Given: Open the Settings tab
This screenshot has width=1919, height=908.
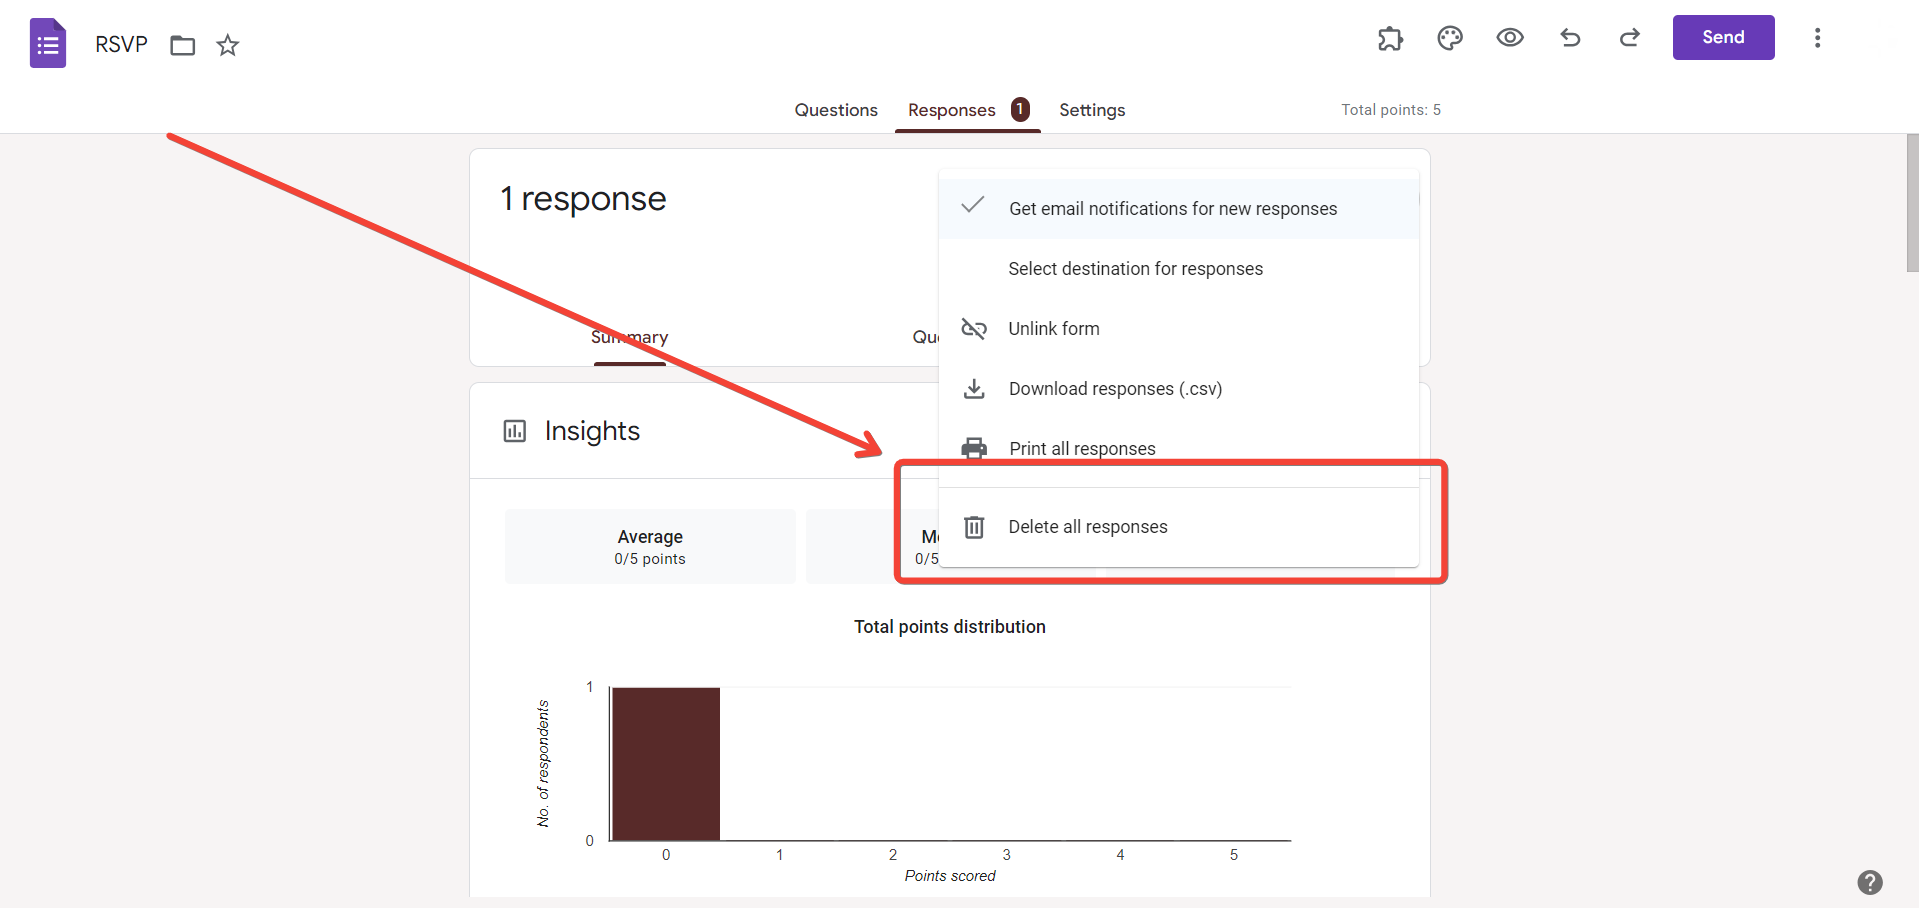Looking at the screenshot, I should pyautogui.click(x=1092, y=110).
